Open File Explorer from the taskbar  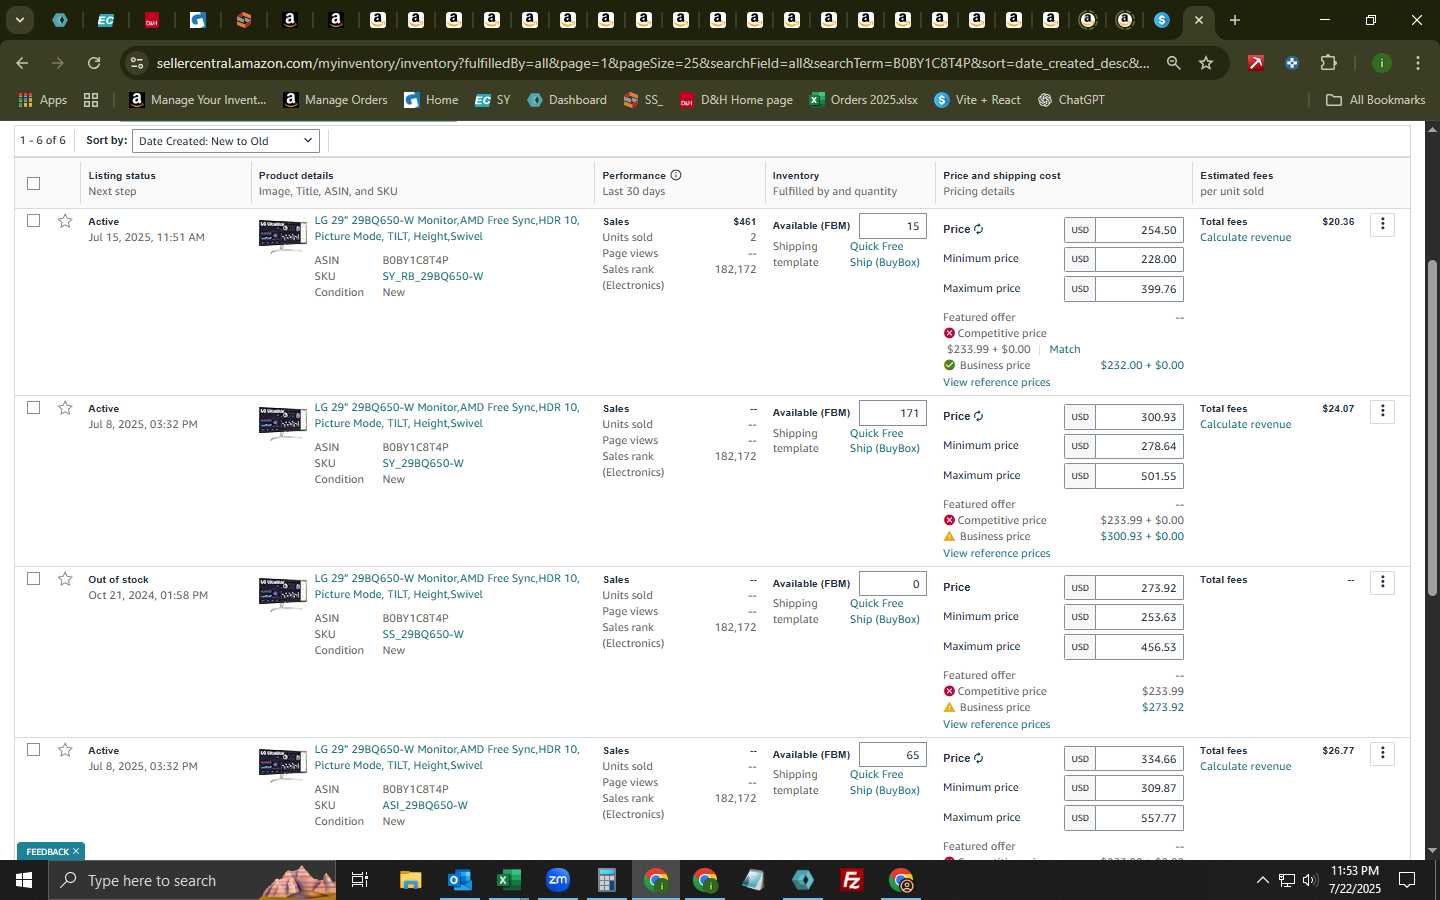pyautogui.click(x=410, y=880)
